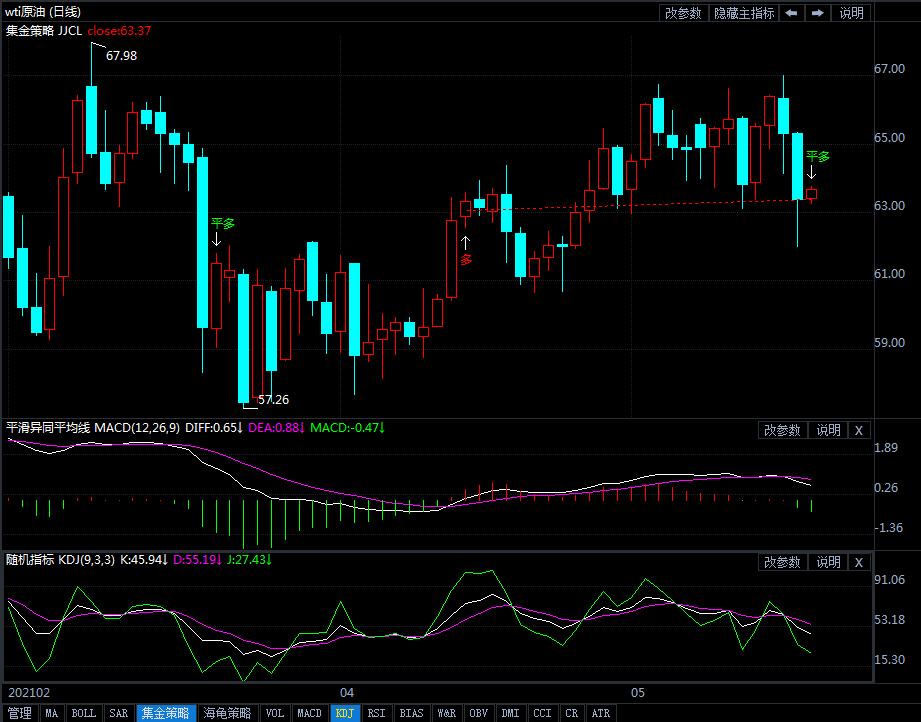Toggle 隐藏主指标 to hide main indicator
The image size is (921, 722).
[x=744, y=13]
